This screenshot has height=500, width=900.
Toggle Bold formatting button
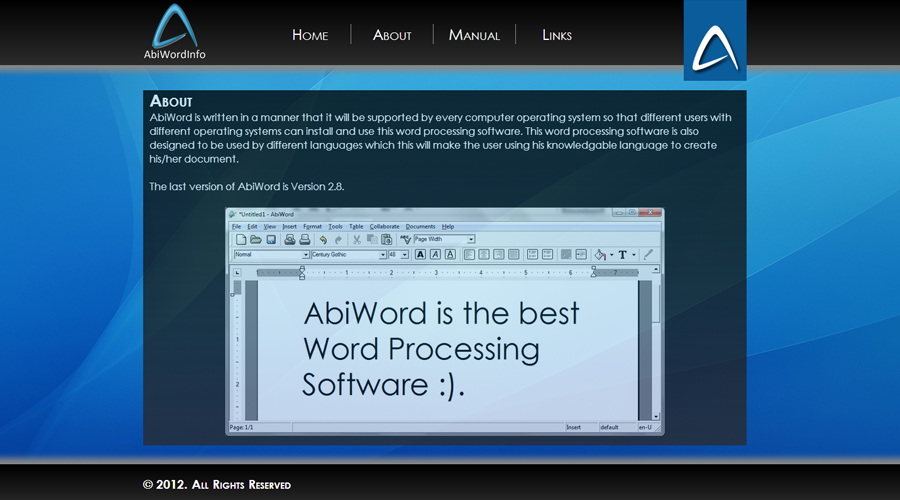[x=420, y=255]
